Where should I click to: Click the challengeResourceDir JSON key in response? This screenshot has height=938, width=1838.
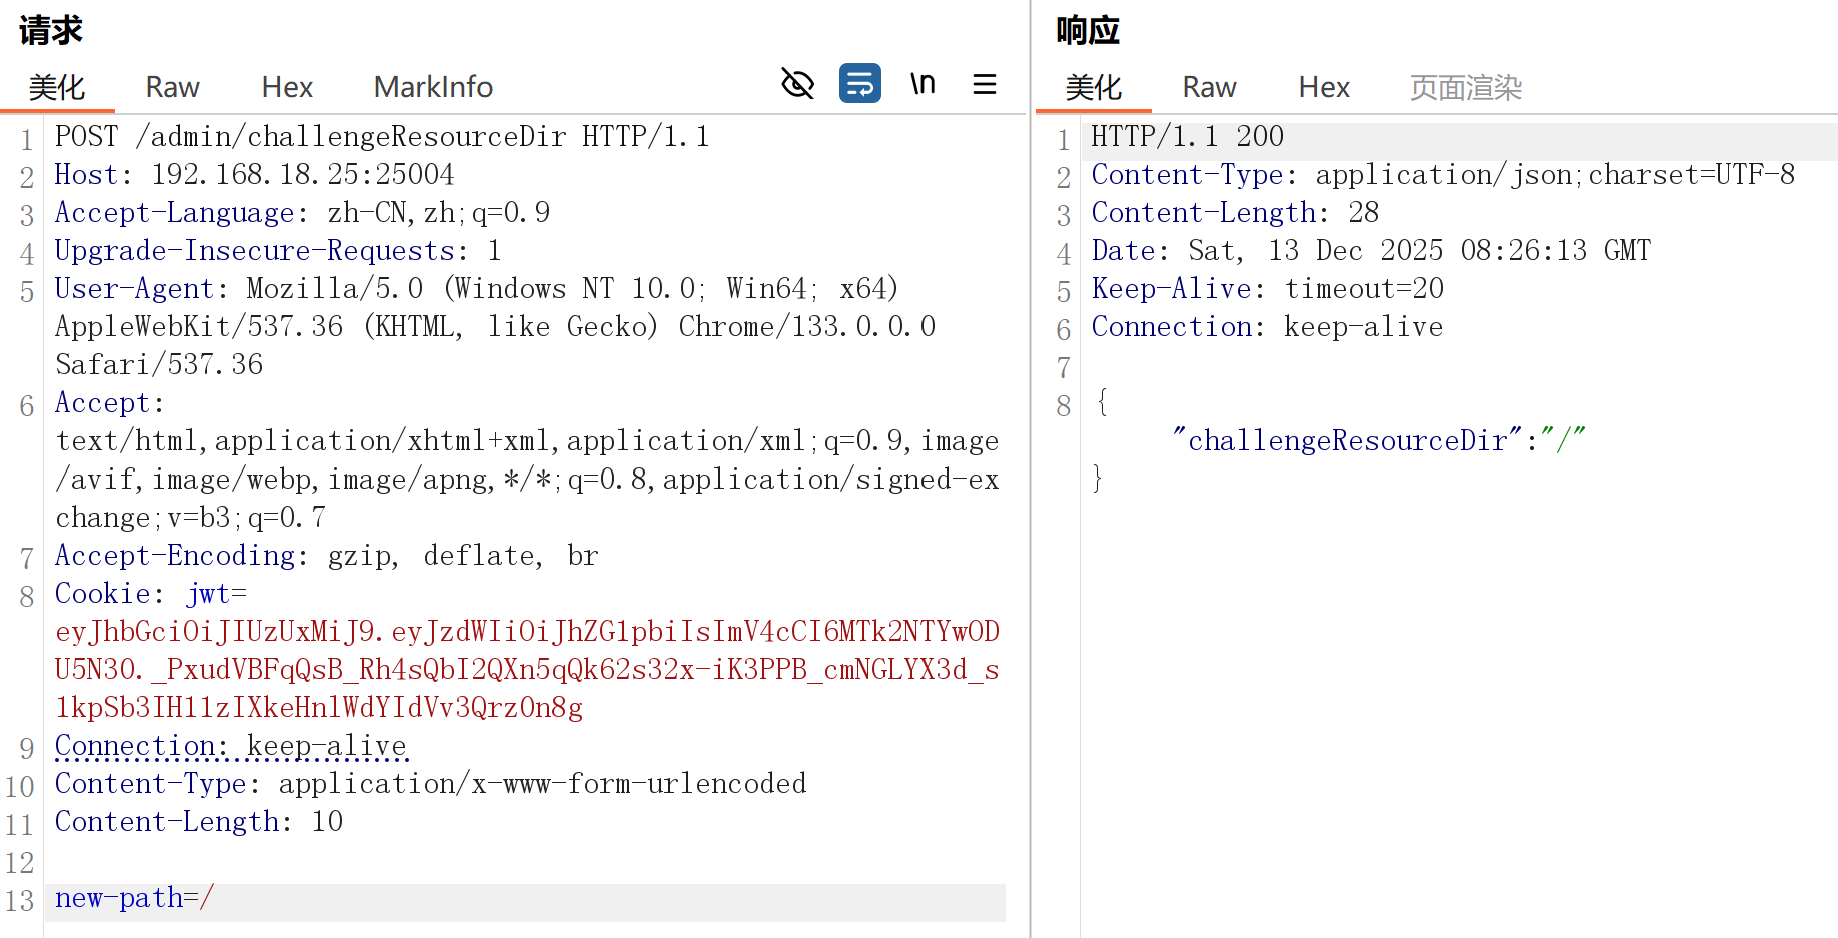(x=1346, y=441)
